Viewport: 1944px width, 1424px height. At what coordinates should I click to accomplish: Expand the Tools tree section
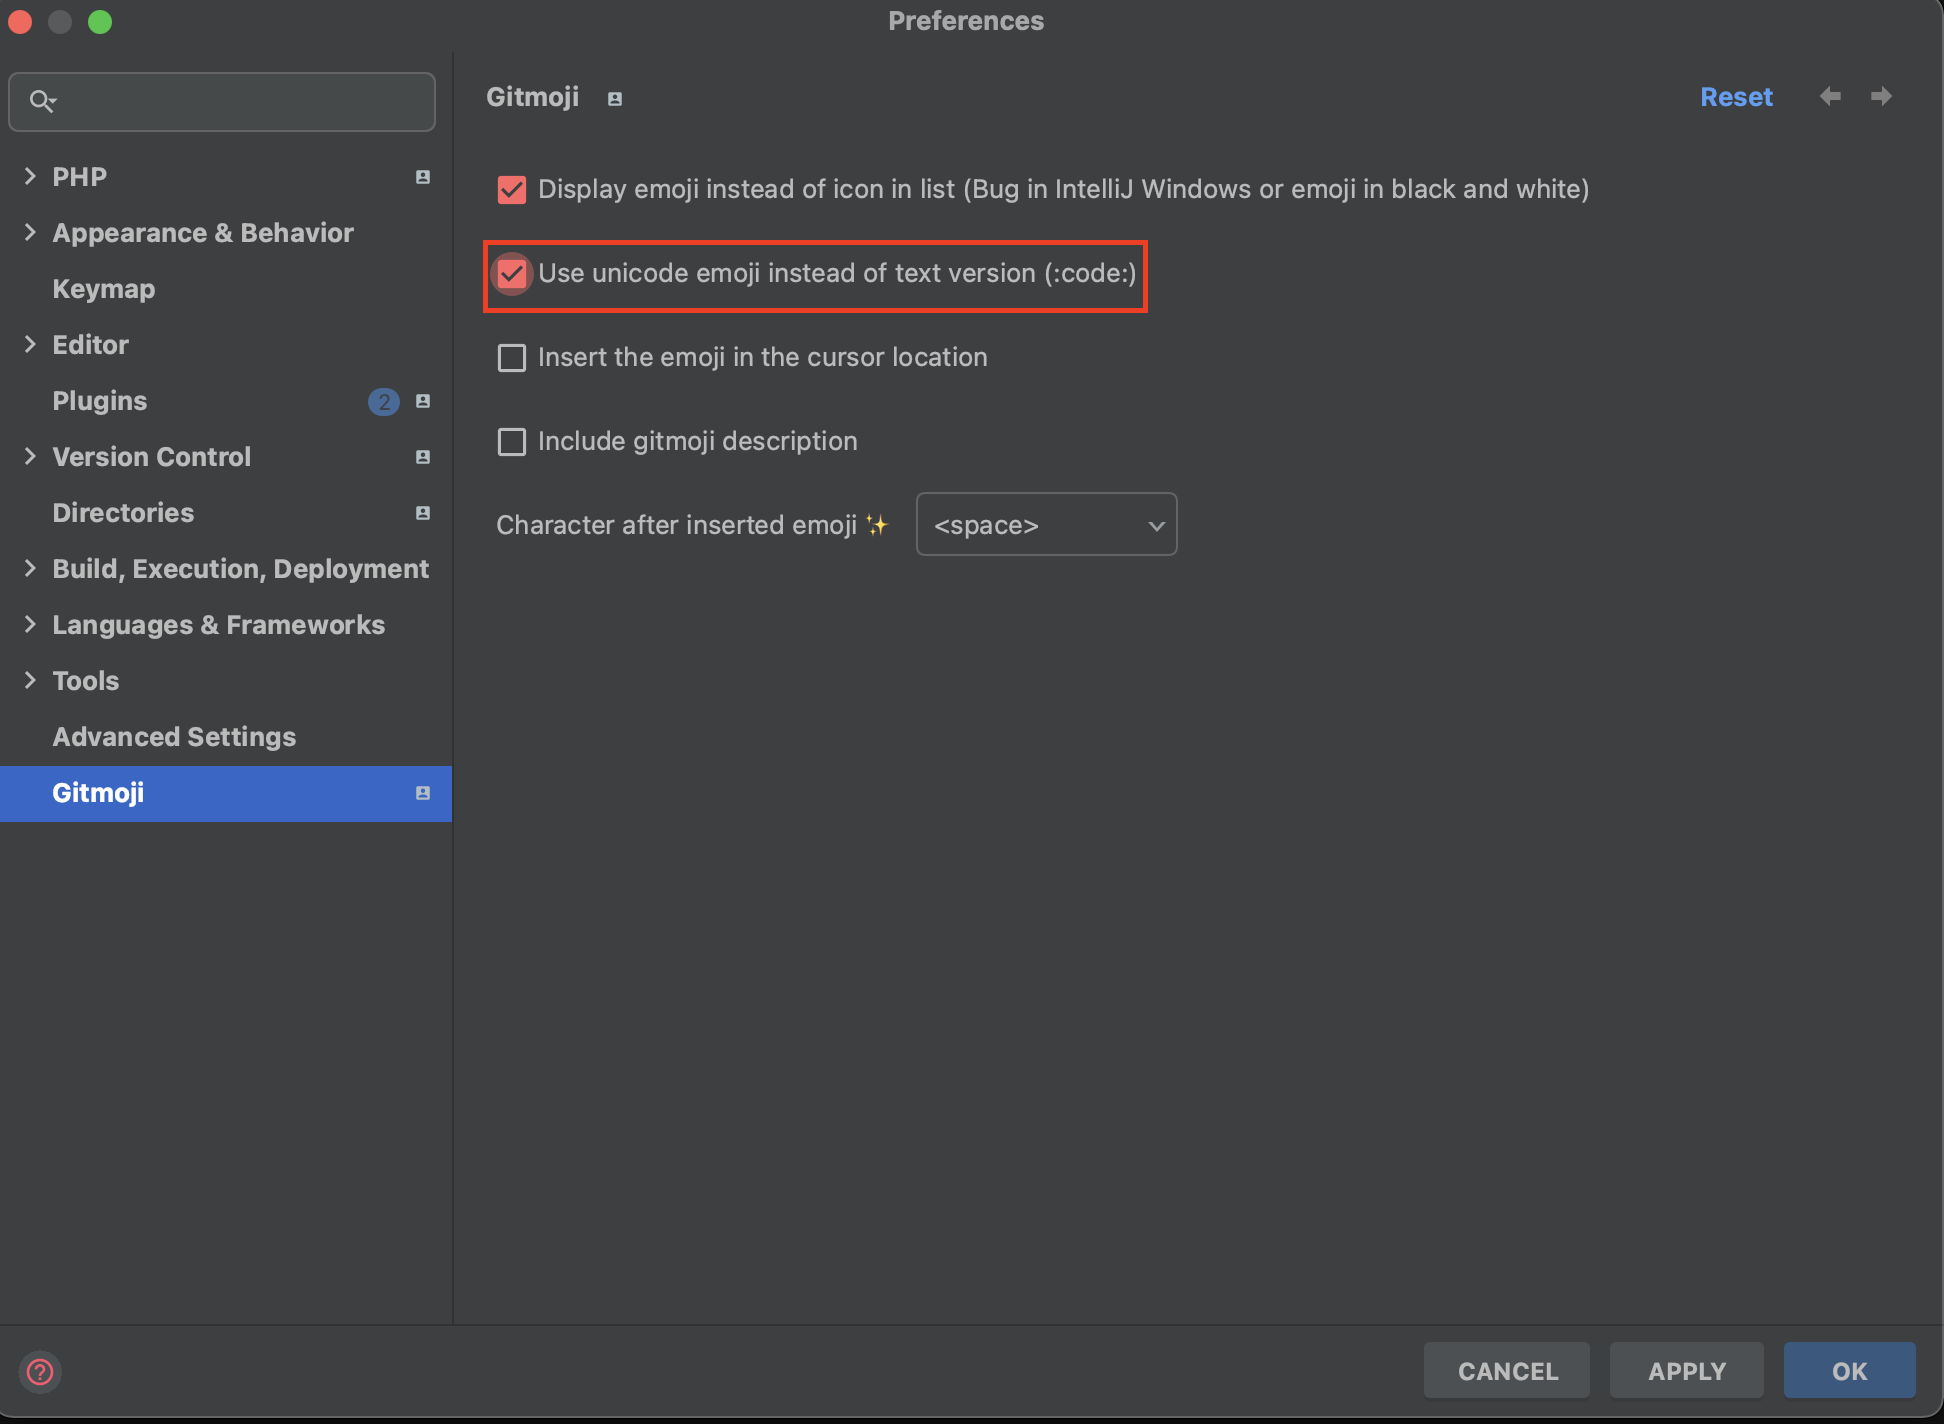point(30,680)
